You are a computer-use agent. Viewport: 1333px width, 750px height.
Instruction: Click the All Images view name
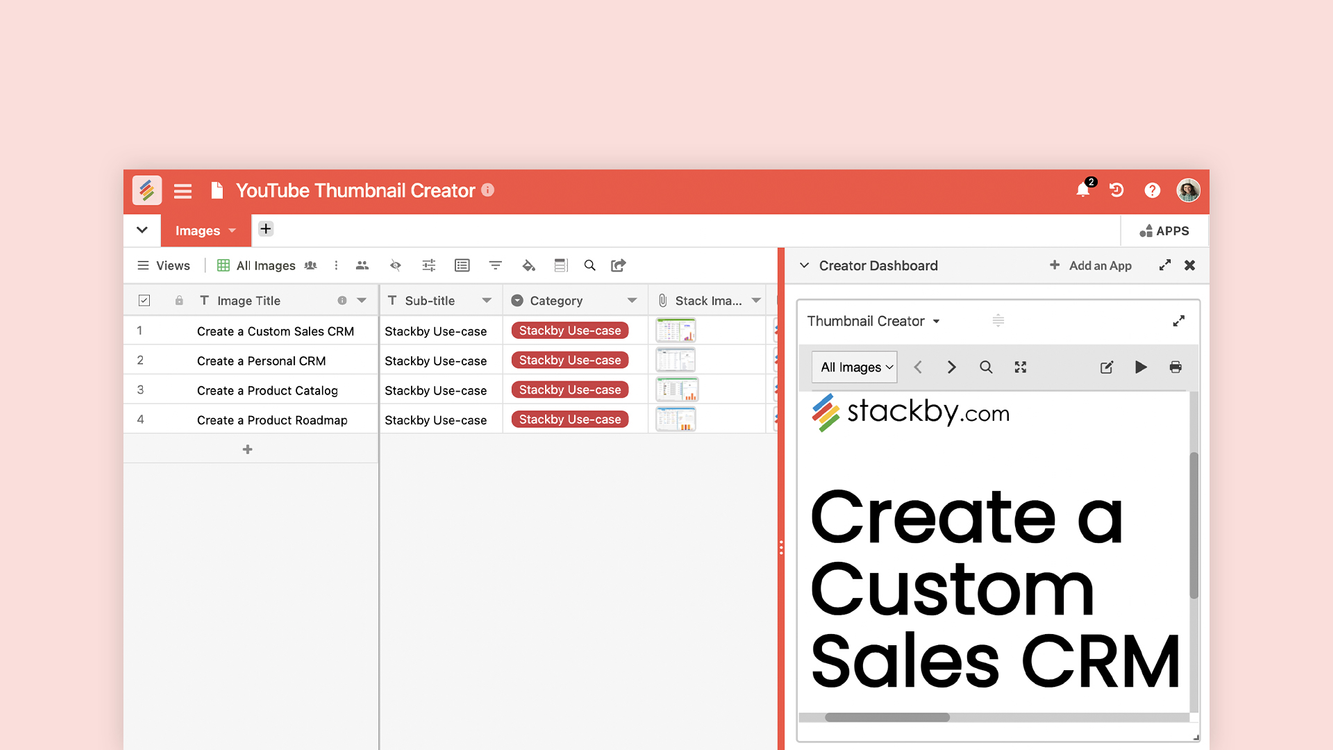point(266,266)
